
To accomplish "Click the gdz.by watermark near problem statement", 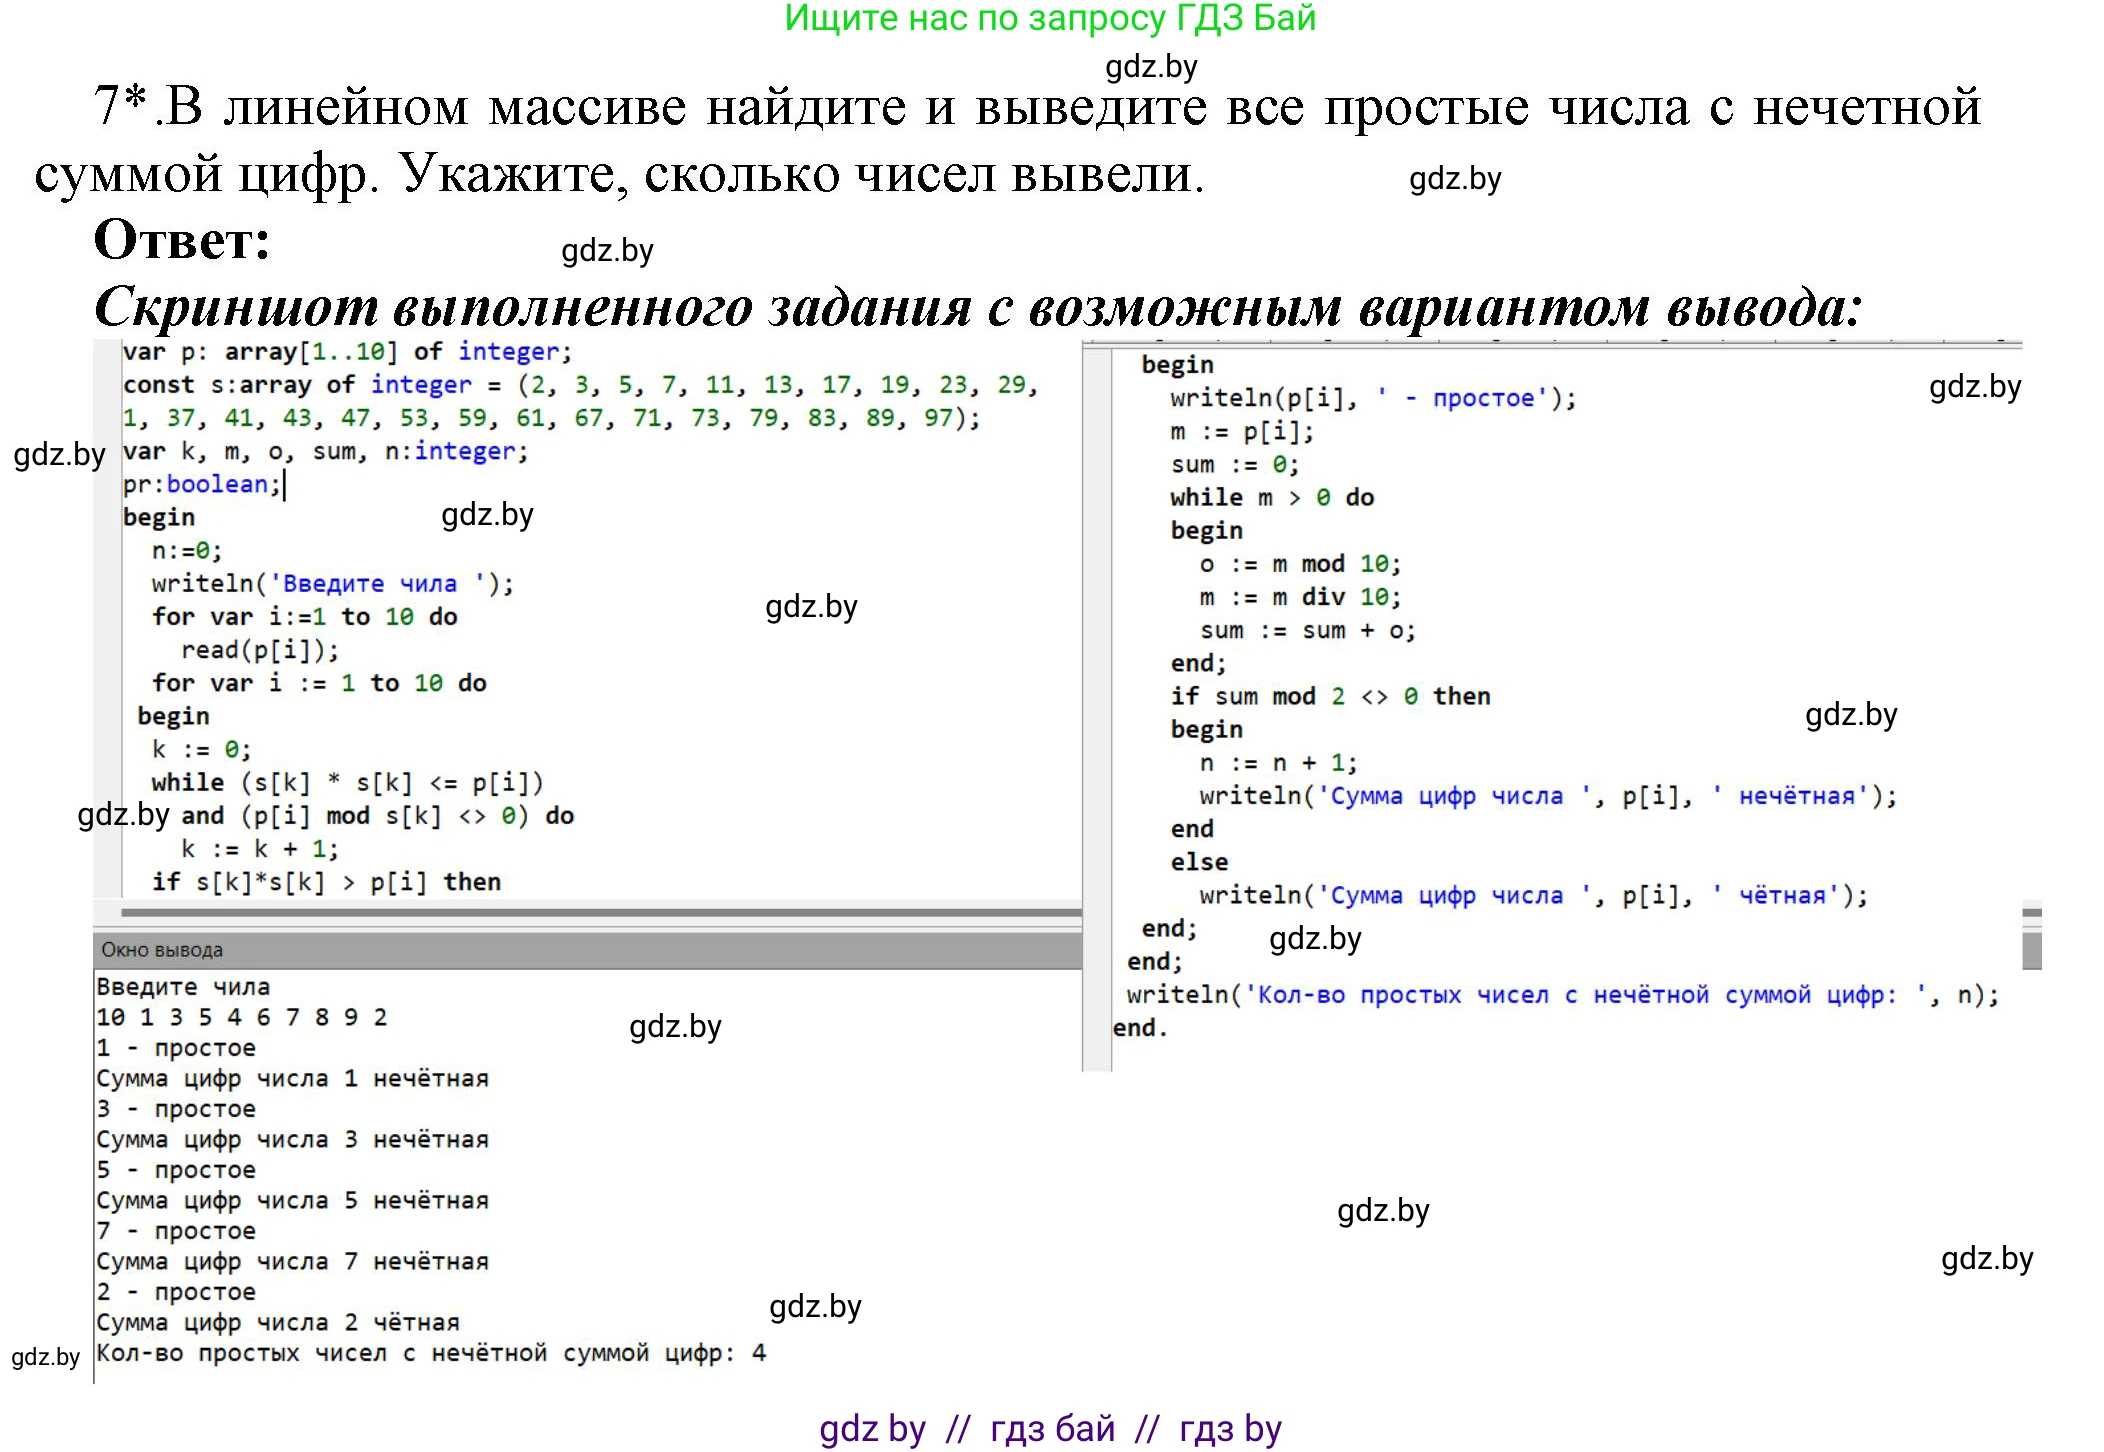I will [1453, 180].
